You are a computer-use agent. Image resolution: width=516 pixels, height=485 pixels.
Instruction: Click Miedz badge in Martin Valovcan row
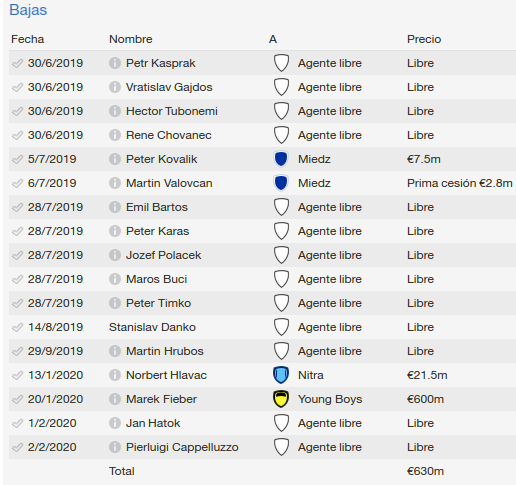coord(281,183)
